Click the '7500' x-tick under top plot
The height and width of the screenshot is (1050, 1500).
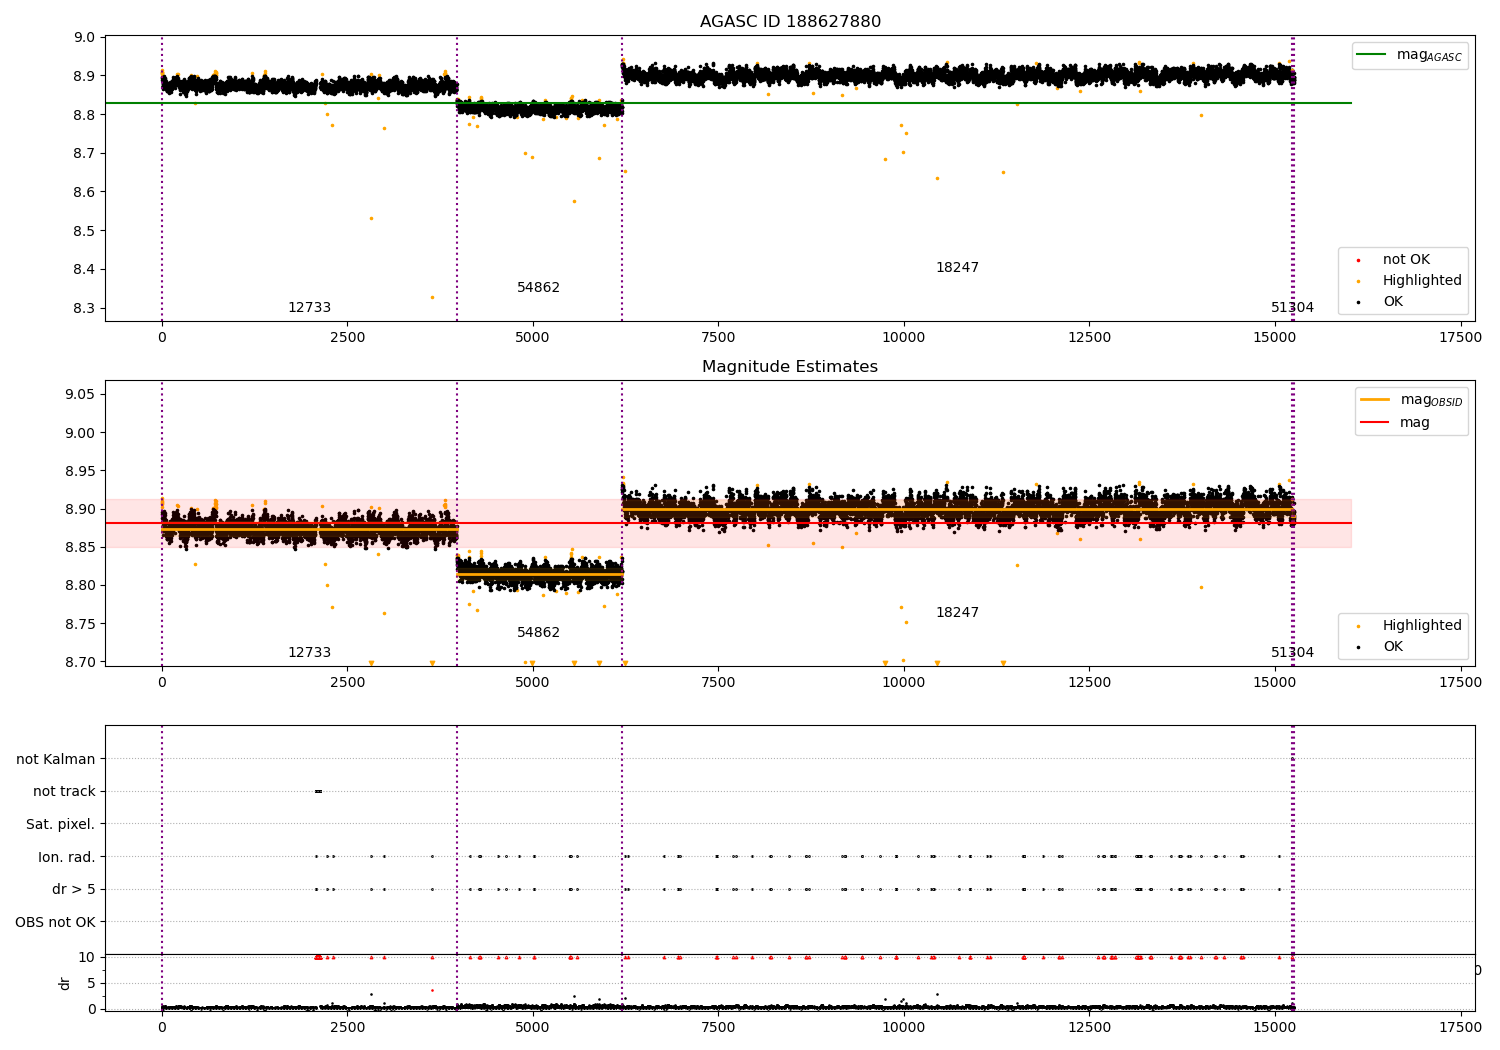pos(718,338)
